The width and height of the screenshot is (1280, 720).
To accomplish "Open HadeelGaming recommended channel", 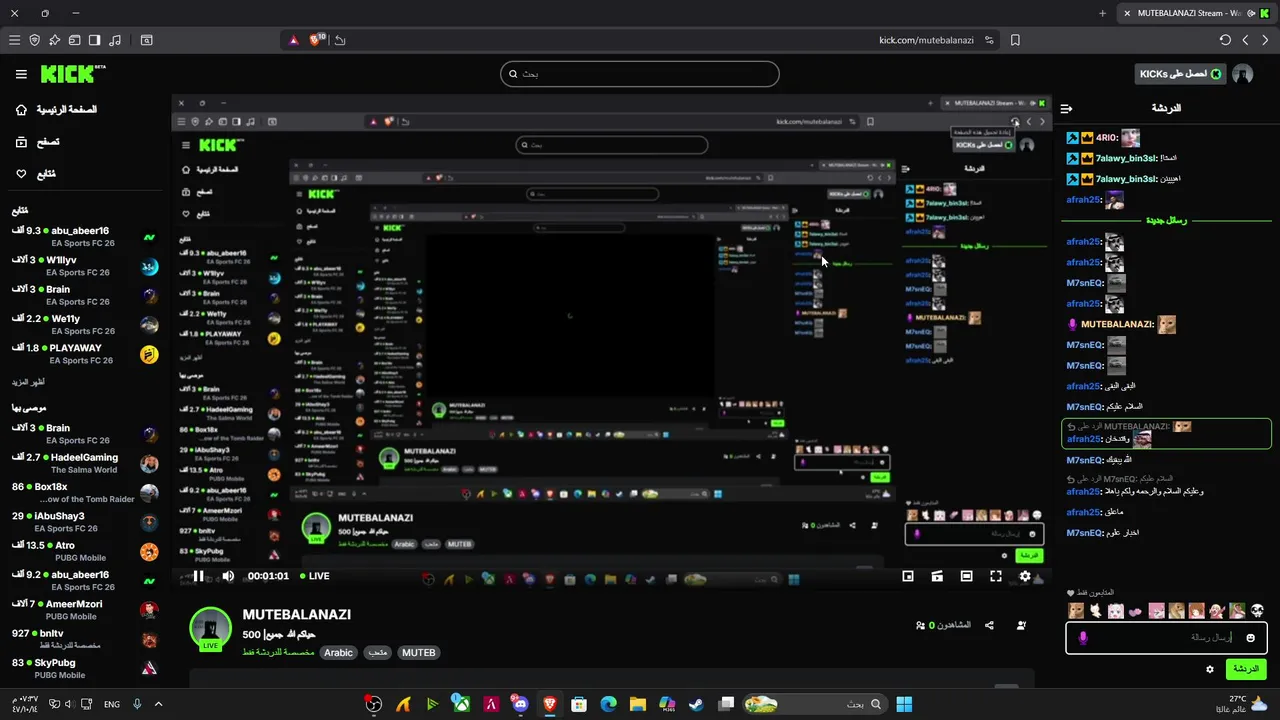I will click(85, 463).
